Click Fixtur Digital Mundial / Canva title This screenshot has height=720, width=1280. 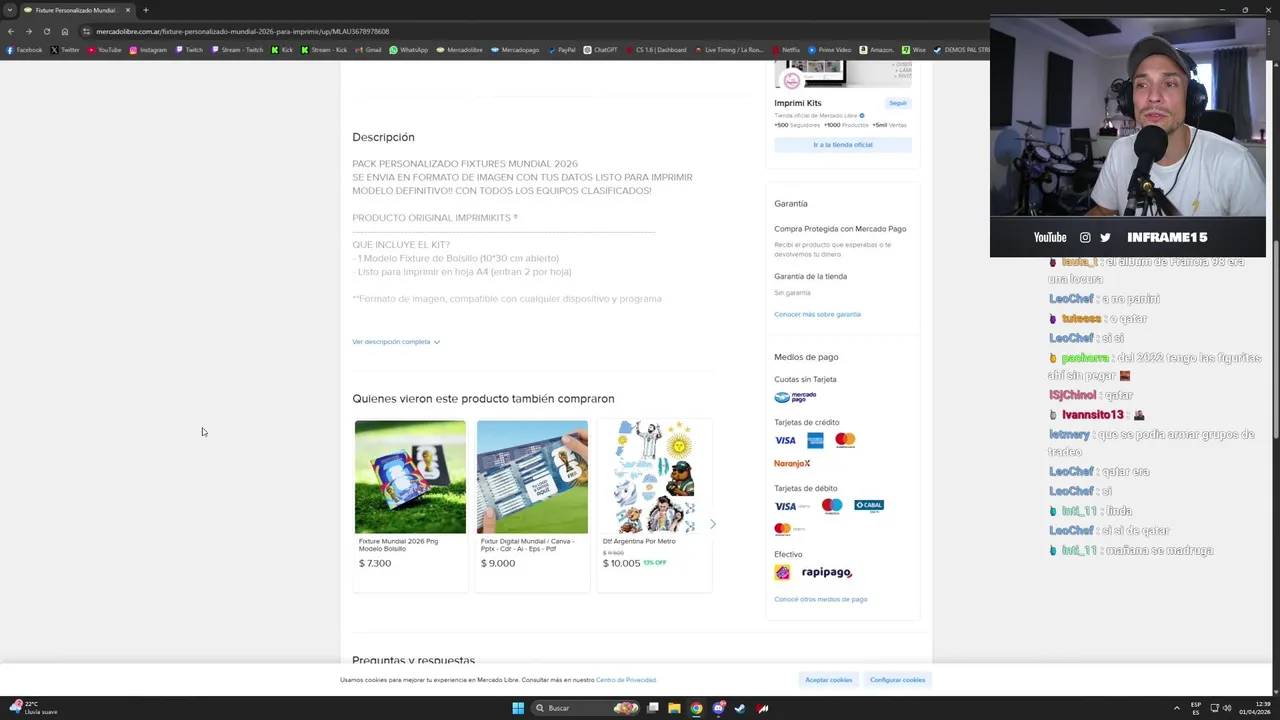527,545
